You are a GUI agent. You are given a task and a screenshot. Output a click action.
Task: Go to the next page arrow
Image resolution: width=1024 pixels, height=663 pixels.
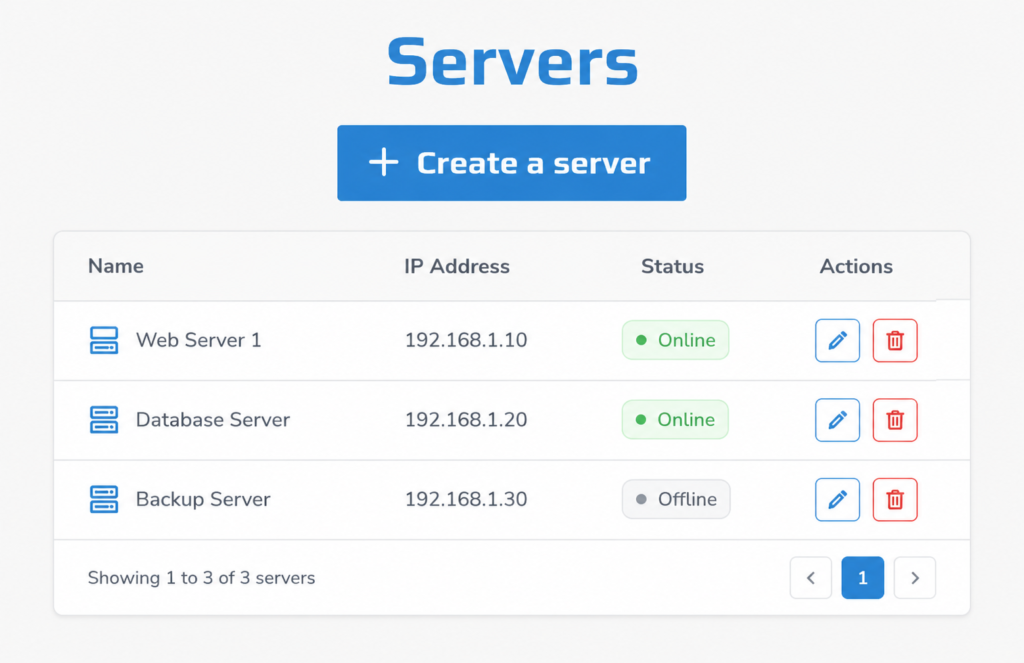pos(914,577)
